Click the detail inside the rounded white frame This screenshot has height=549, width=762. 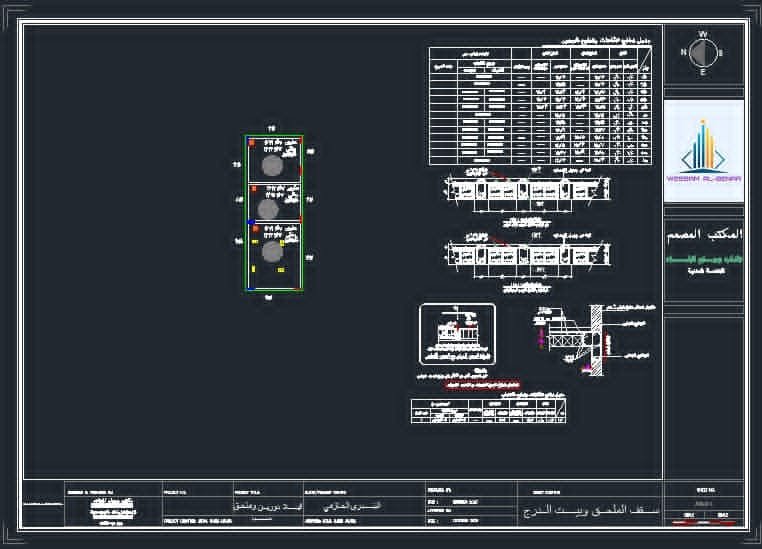(457, 334)
